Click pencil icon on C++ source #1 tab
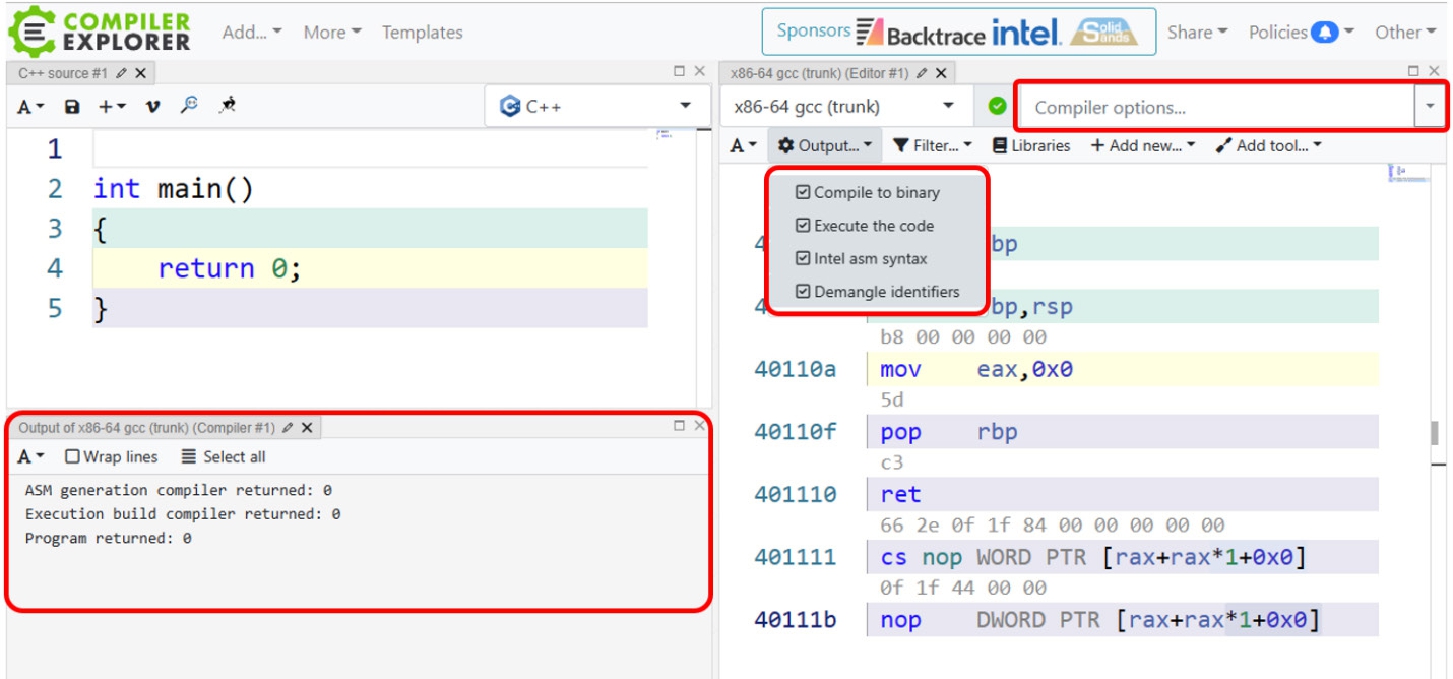This screenshot has width=1453, height=679. [122, 73]
